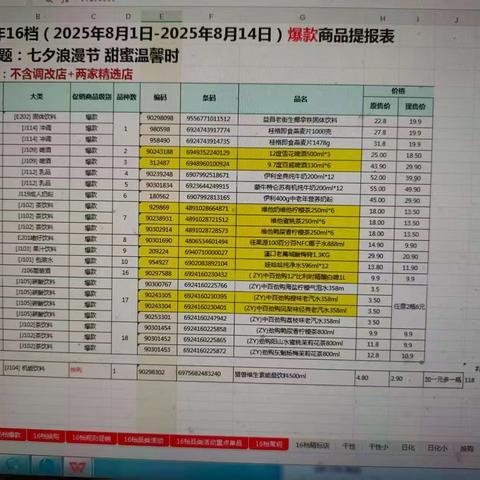Select yellow code cell 209224
The image size is (480, 480).
click(x=159, y=252)
